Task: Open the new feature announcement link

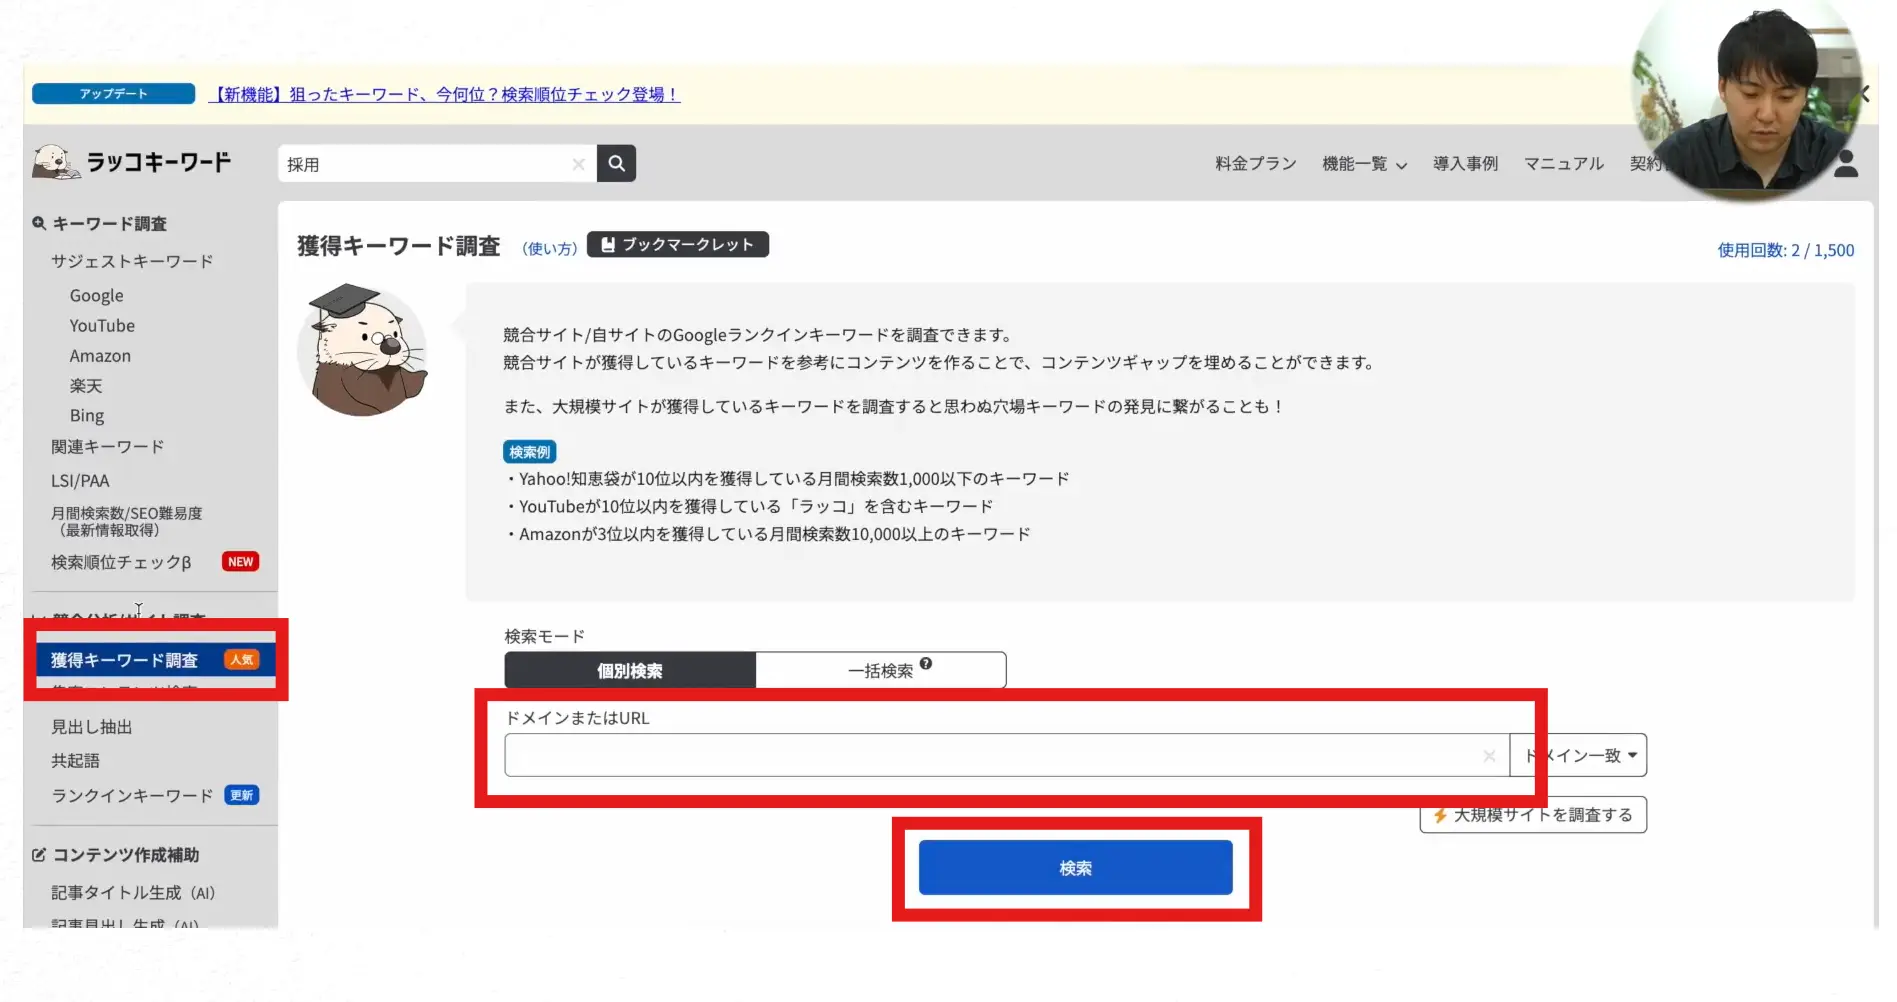Action: point(444,94)
